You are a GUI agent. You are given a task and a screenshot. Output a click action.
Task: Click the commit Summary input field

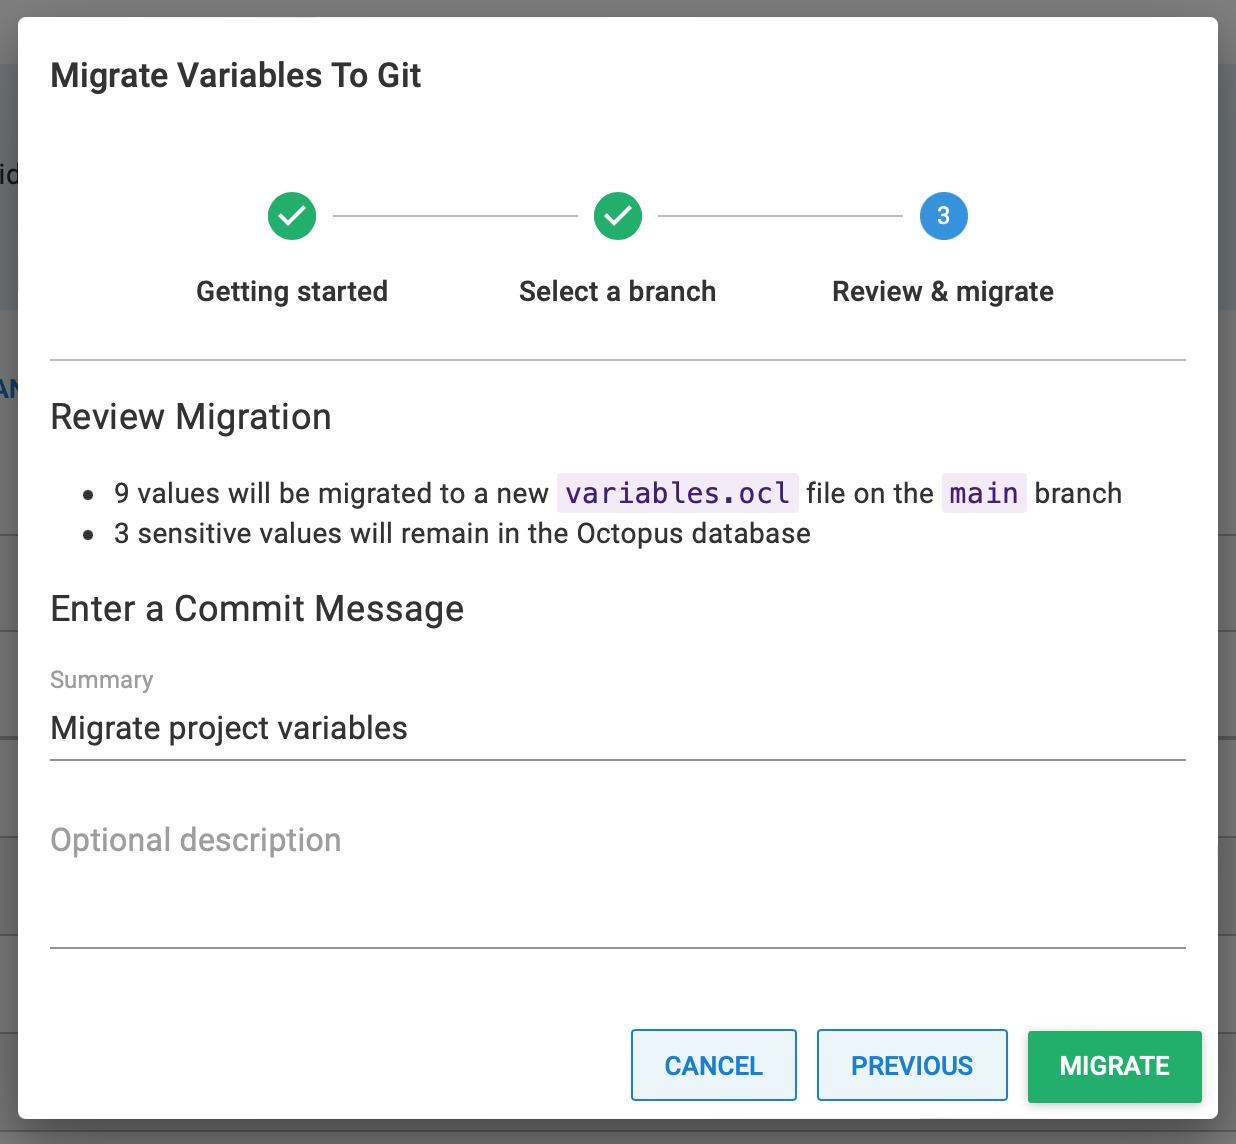pyautogui.click(x=618, y=729)
